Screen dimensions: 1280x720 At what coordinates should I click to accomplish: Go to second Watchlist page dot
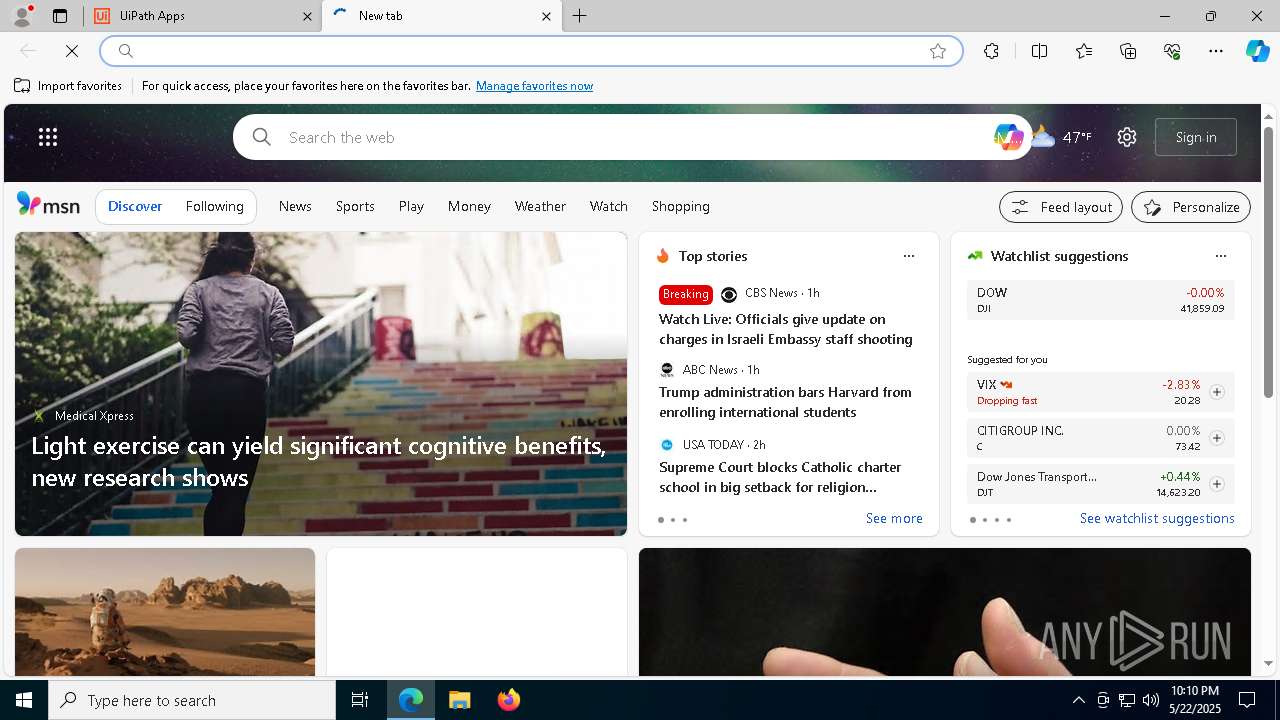(x=985, y=520)
